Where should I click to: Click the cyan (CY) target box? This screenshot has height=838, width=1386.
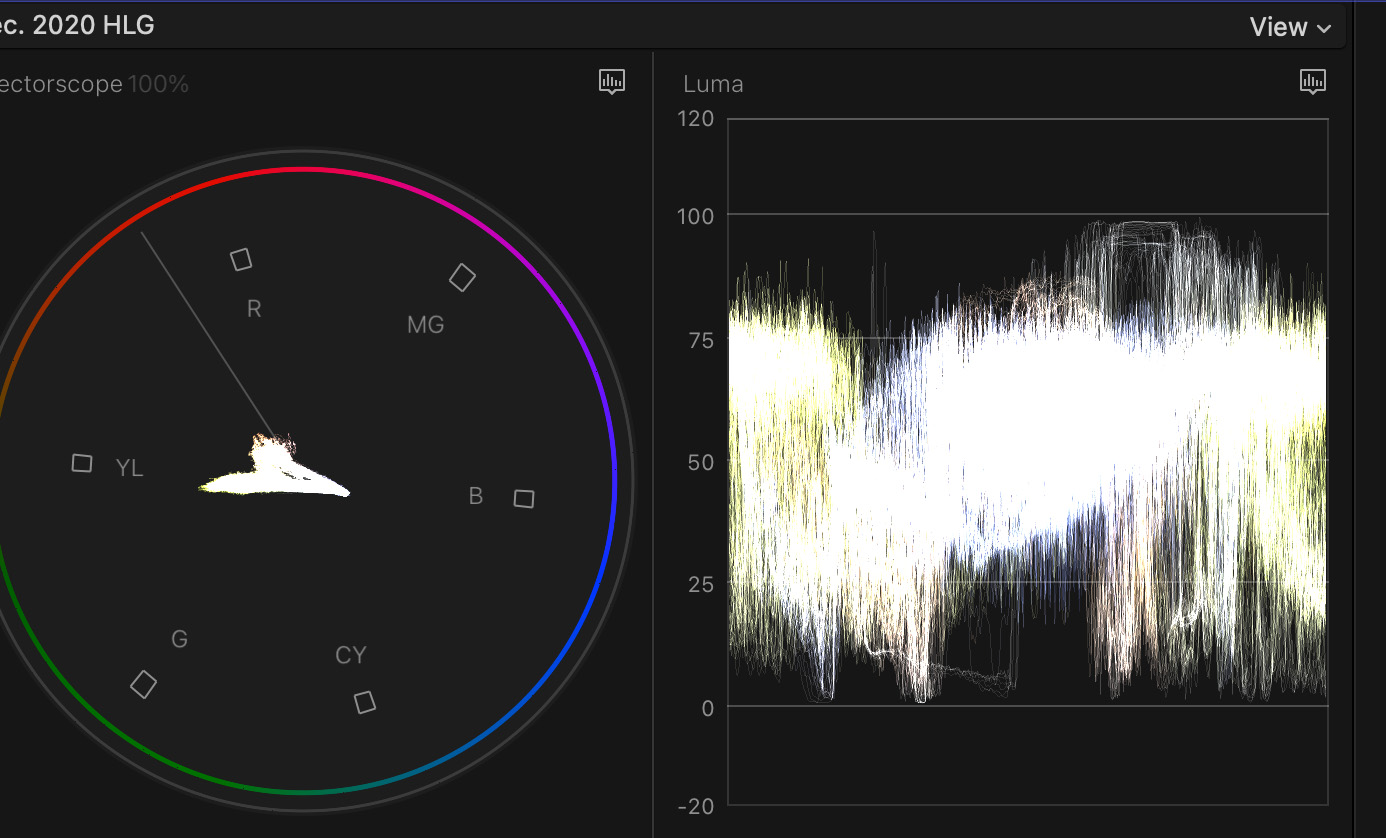point(365,702)
